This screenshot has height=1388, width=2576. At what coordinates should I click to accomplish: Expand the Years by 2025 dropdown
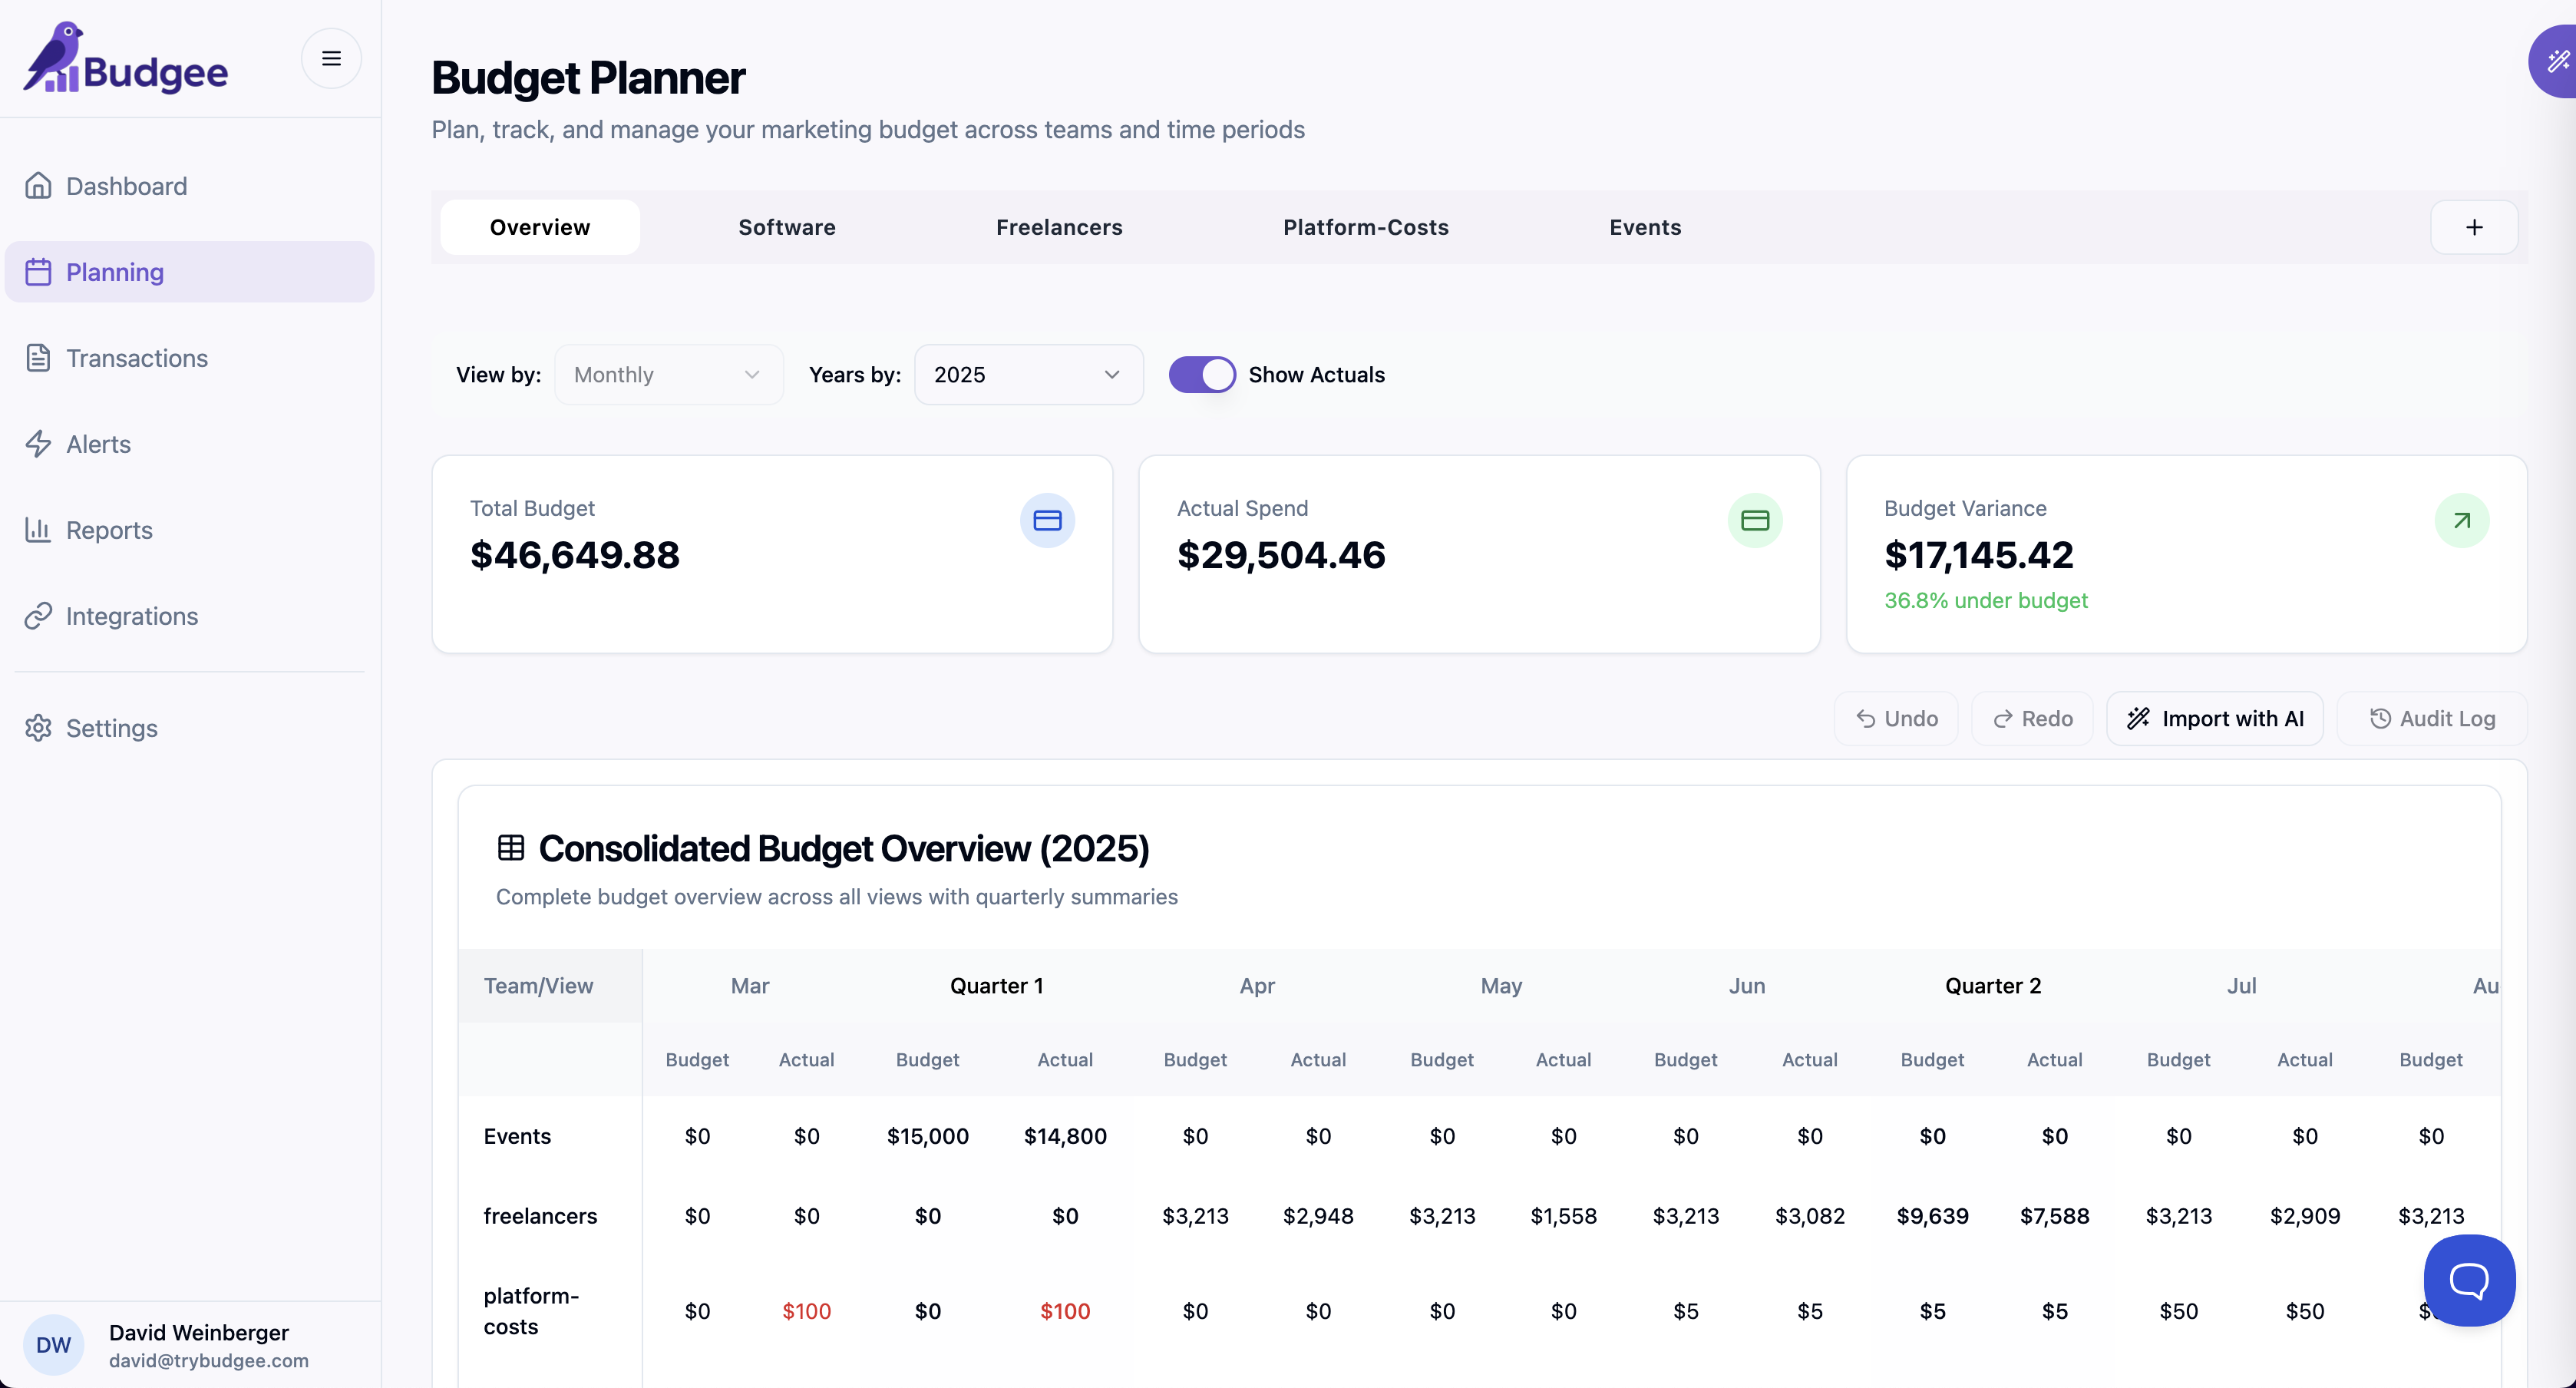coord(1028,375)
